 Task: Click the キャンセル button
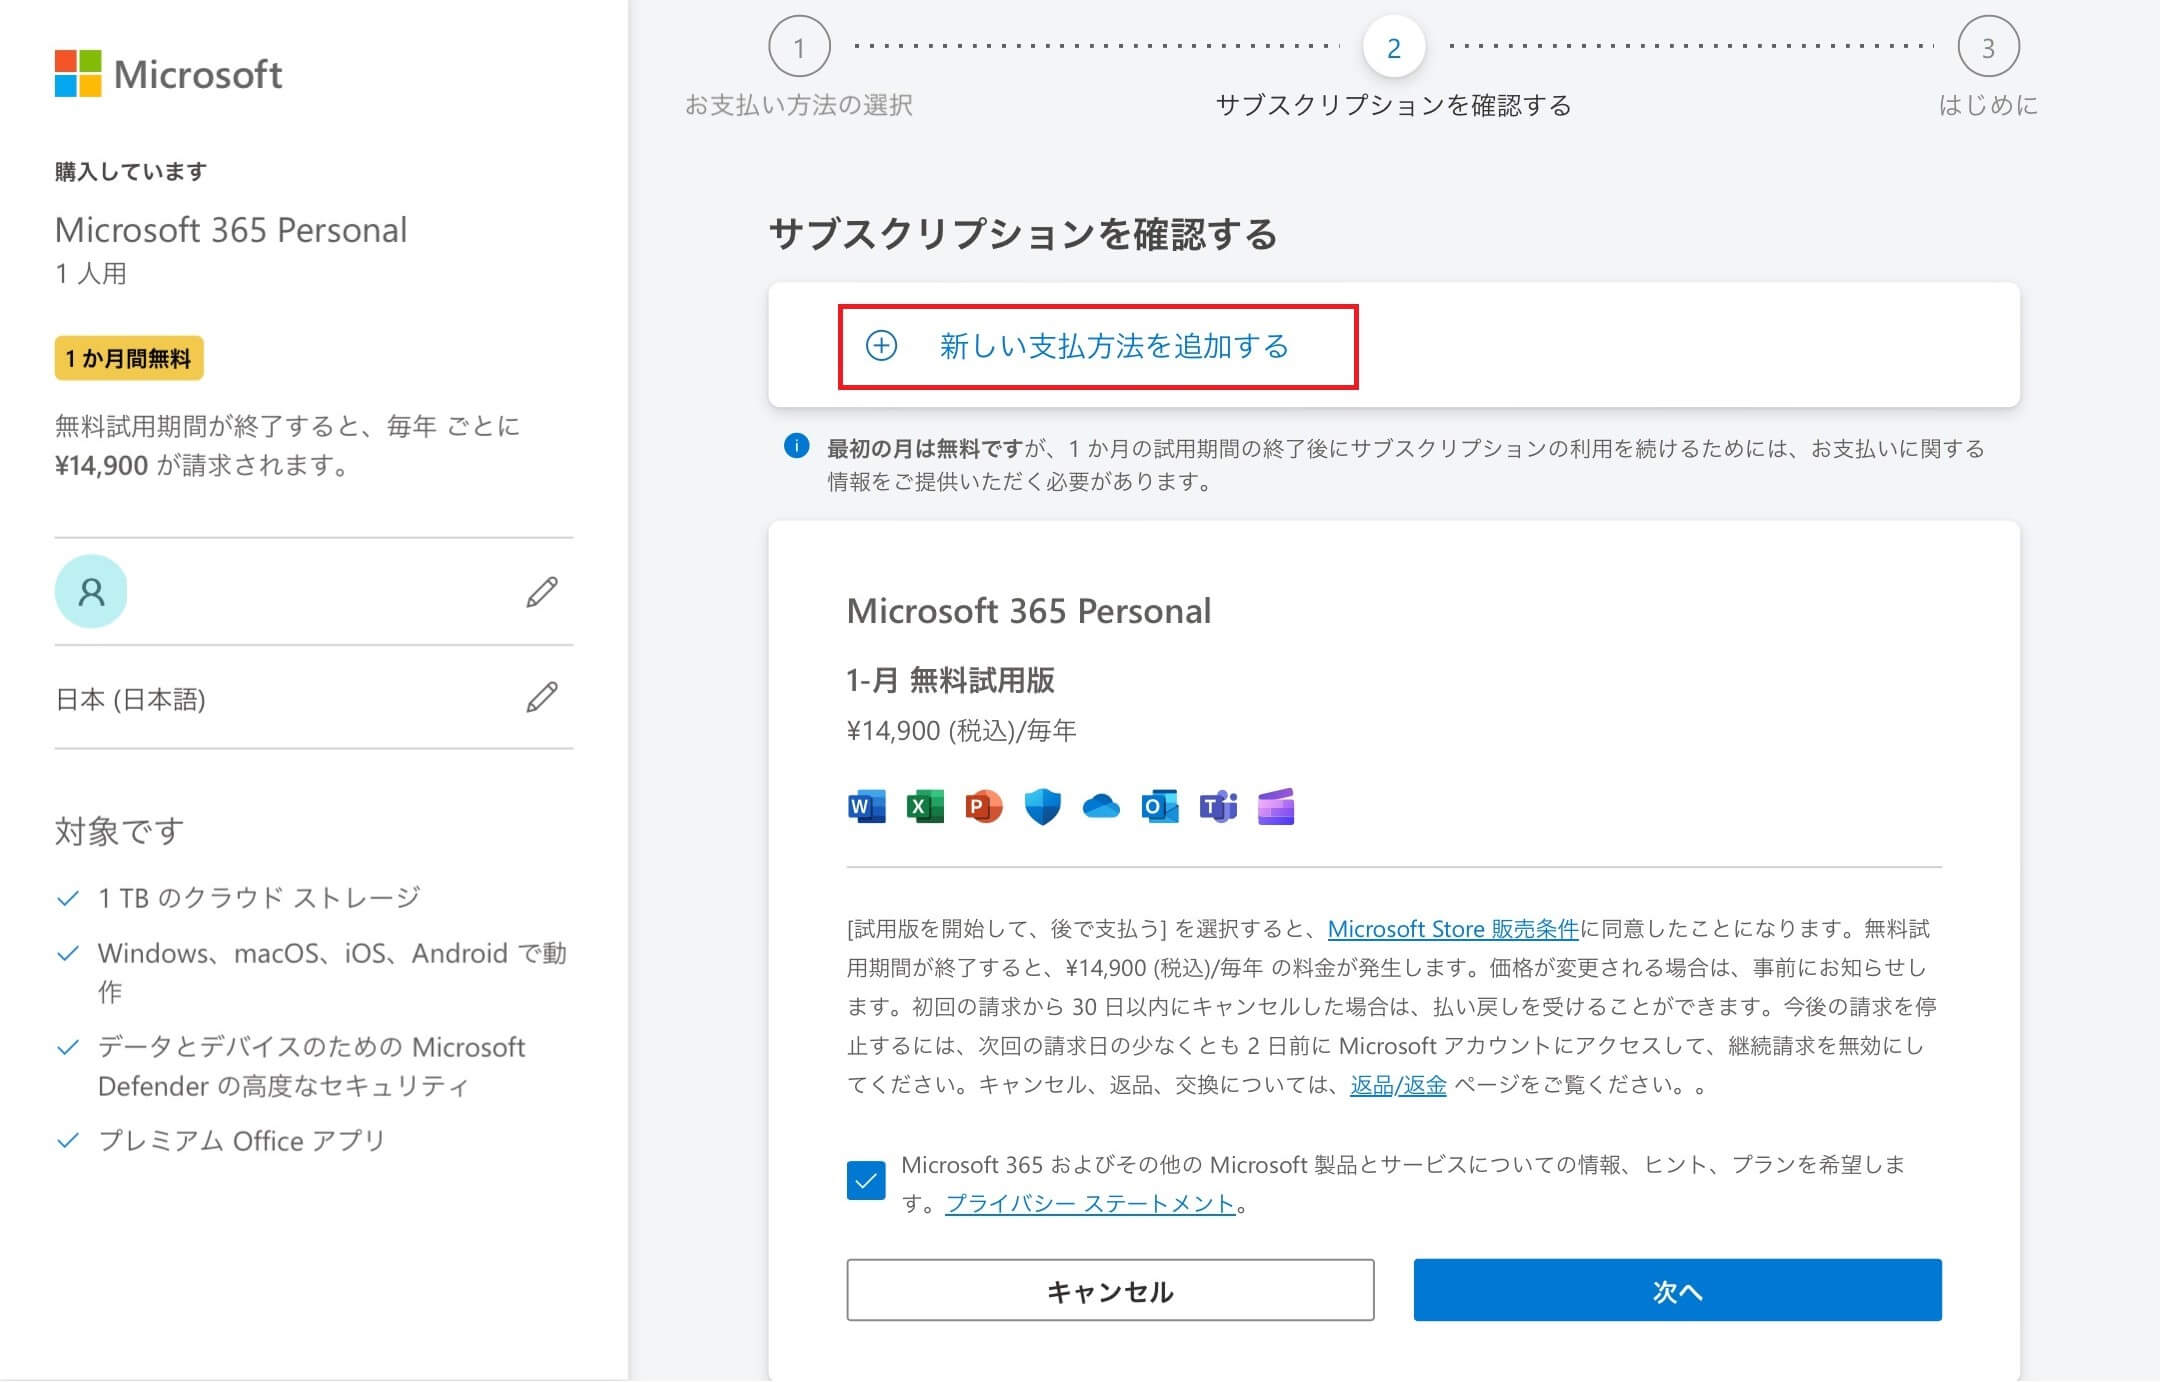click(x=1110, y=1290)
